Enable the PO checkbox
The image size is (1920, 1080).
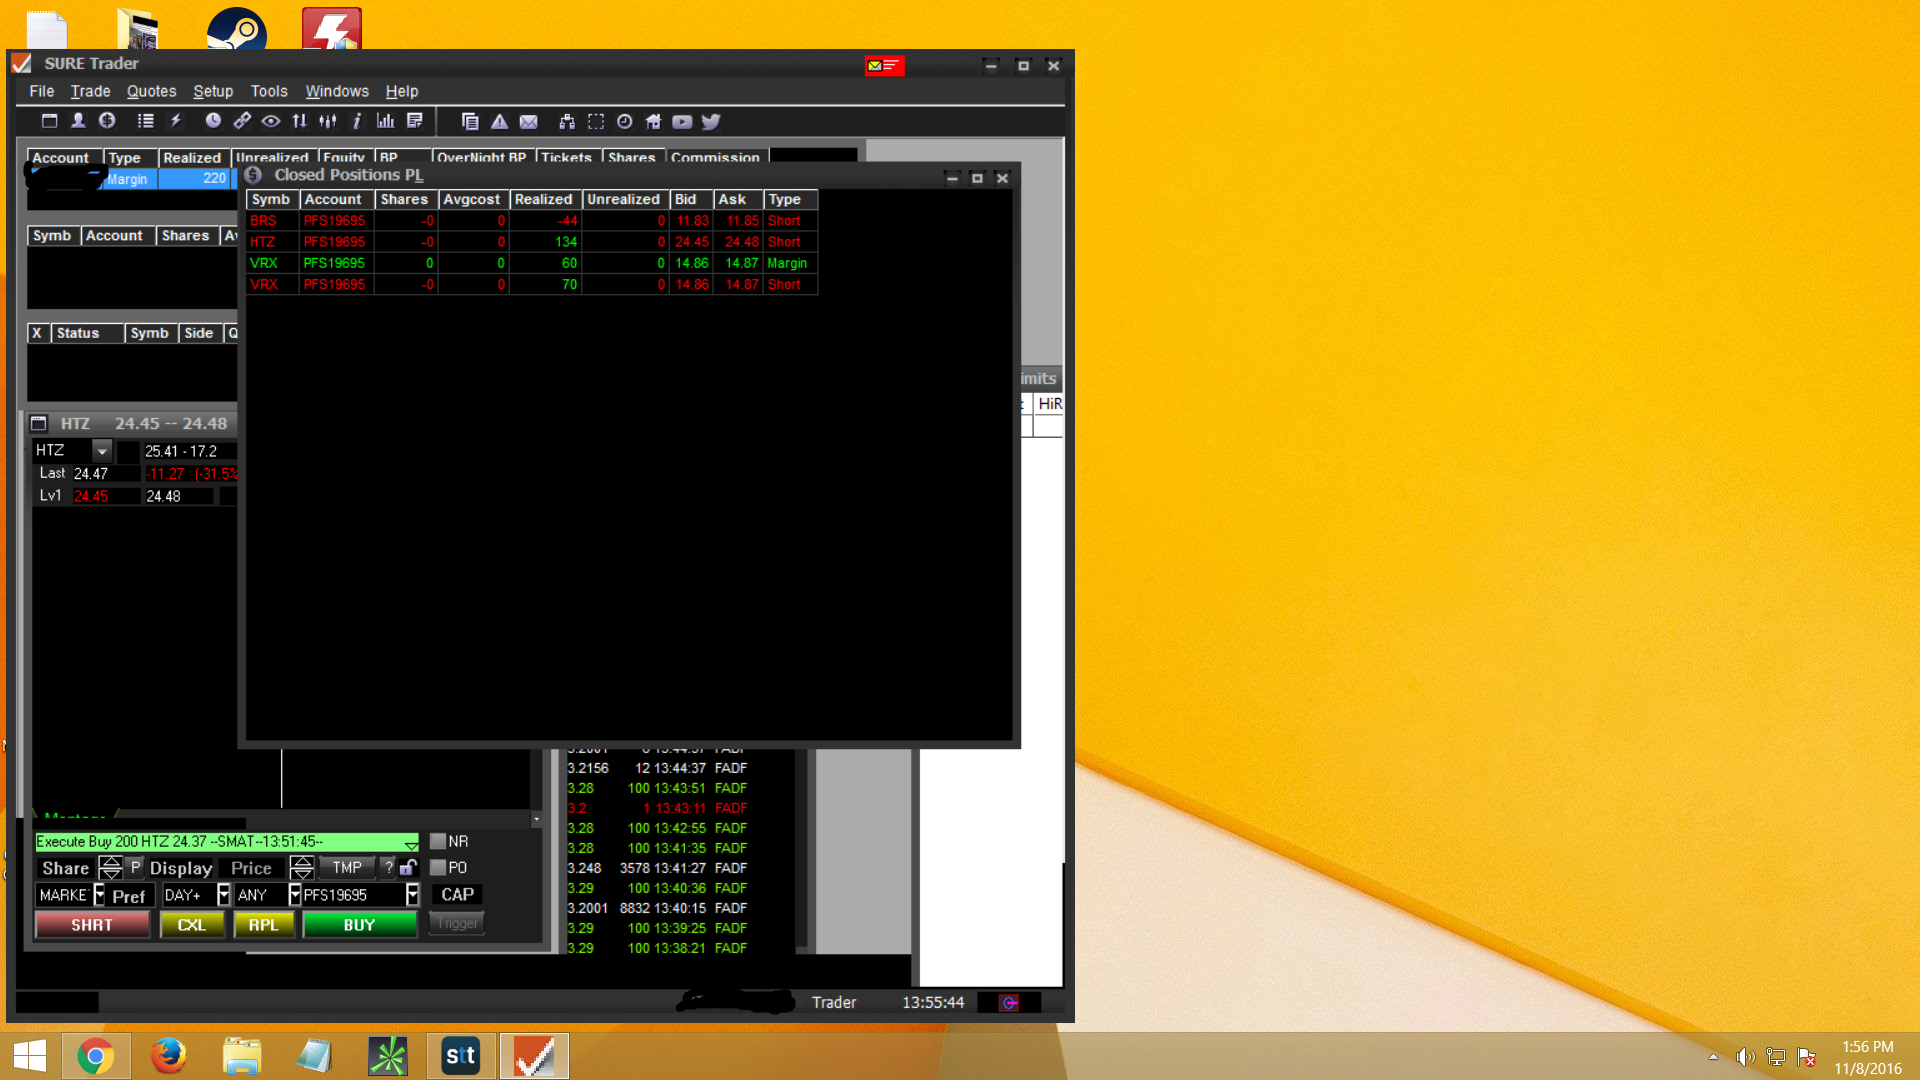pos(438,867)
